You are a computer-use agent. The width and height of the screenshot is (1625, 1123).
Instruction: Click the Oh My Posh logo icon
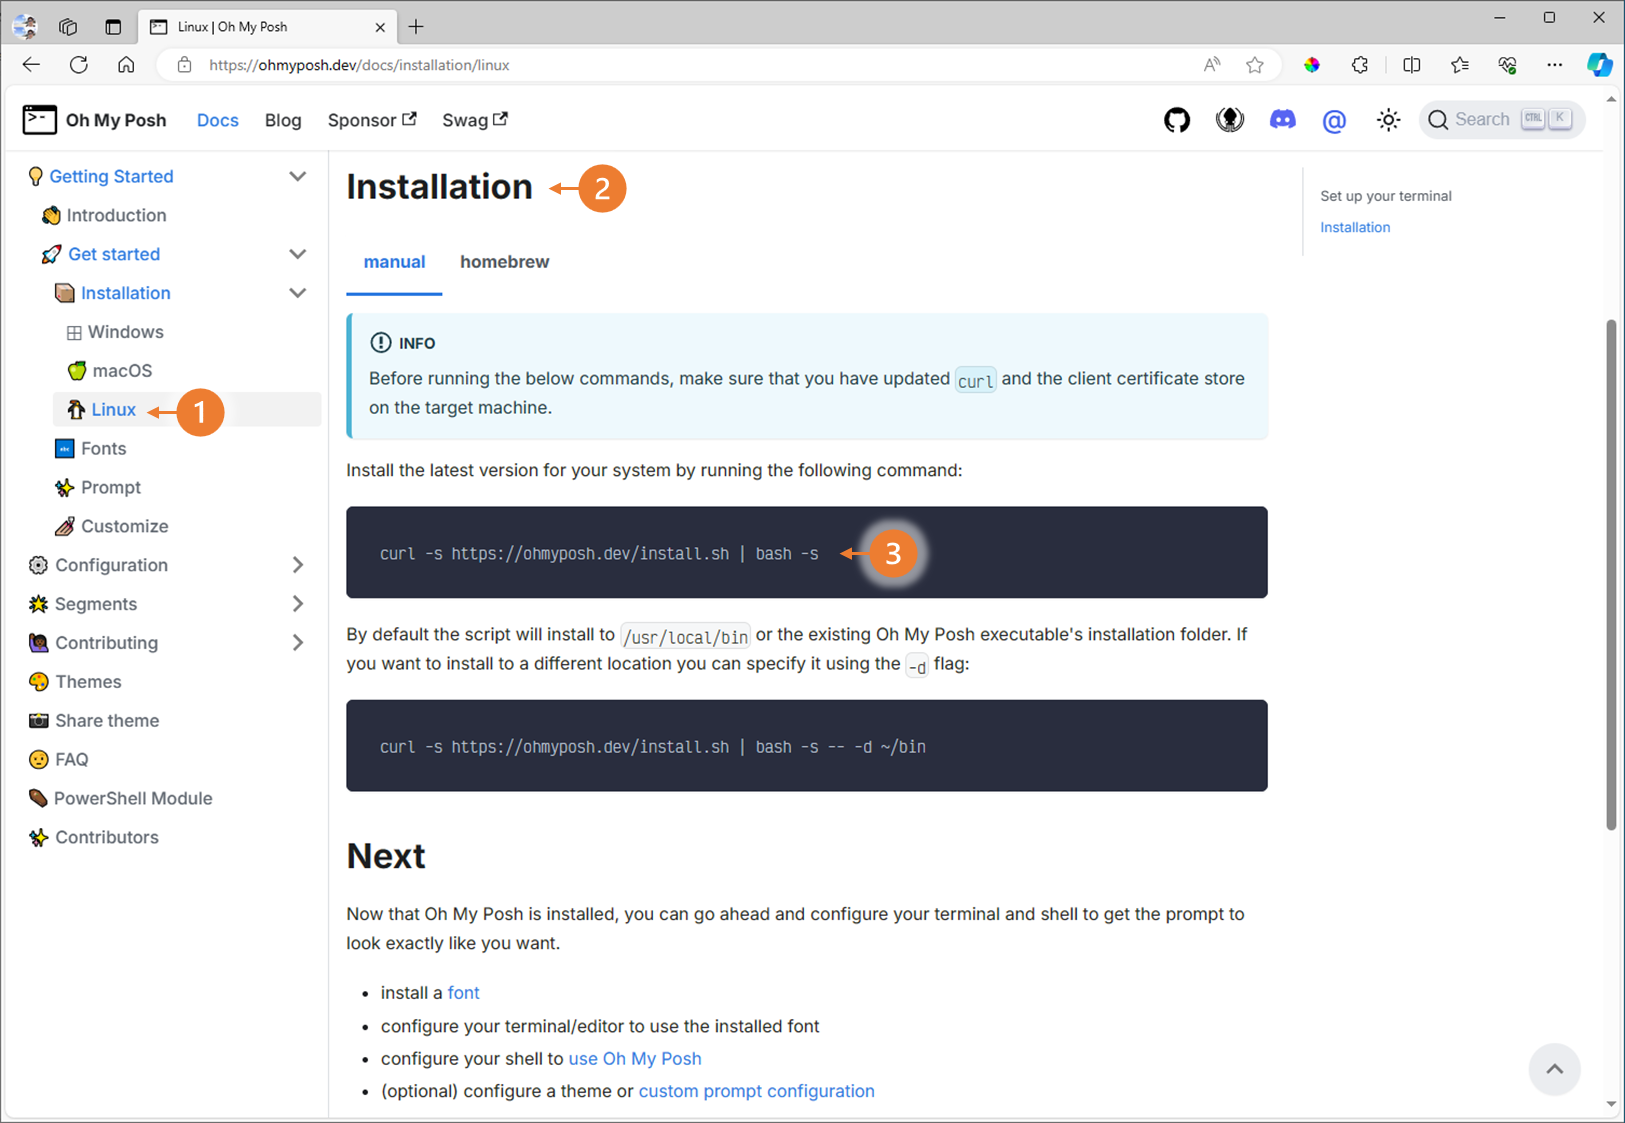click(39, 120)
